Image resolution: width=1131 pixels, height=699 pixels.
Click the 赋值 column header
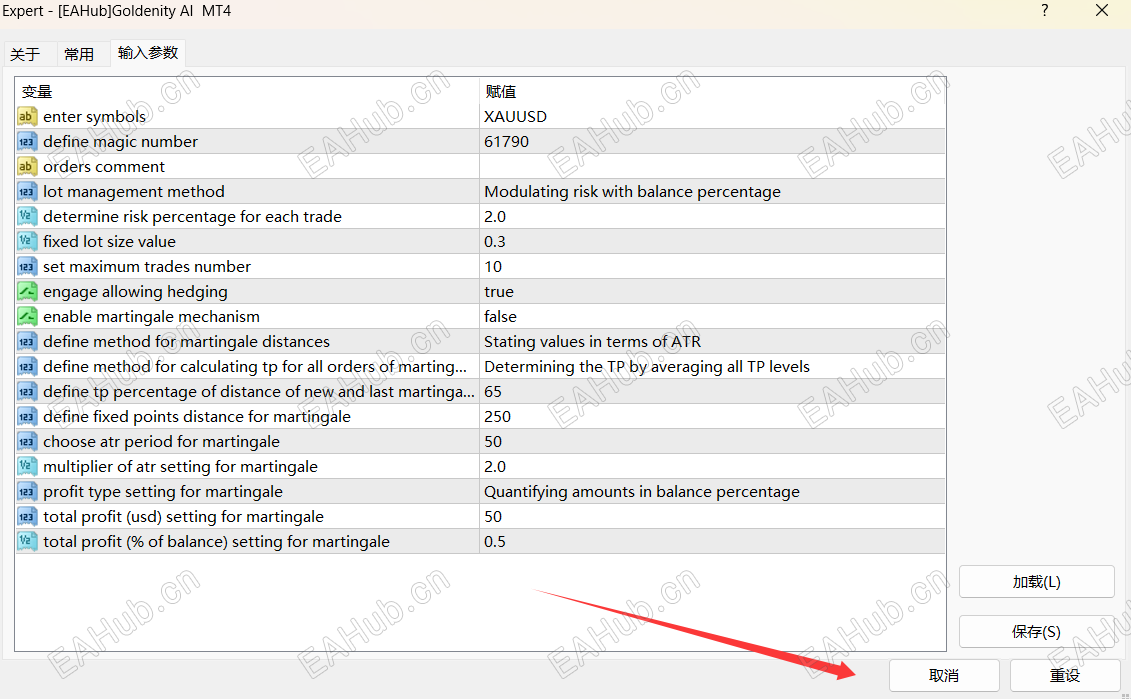[712, 92]
